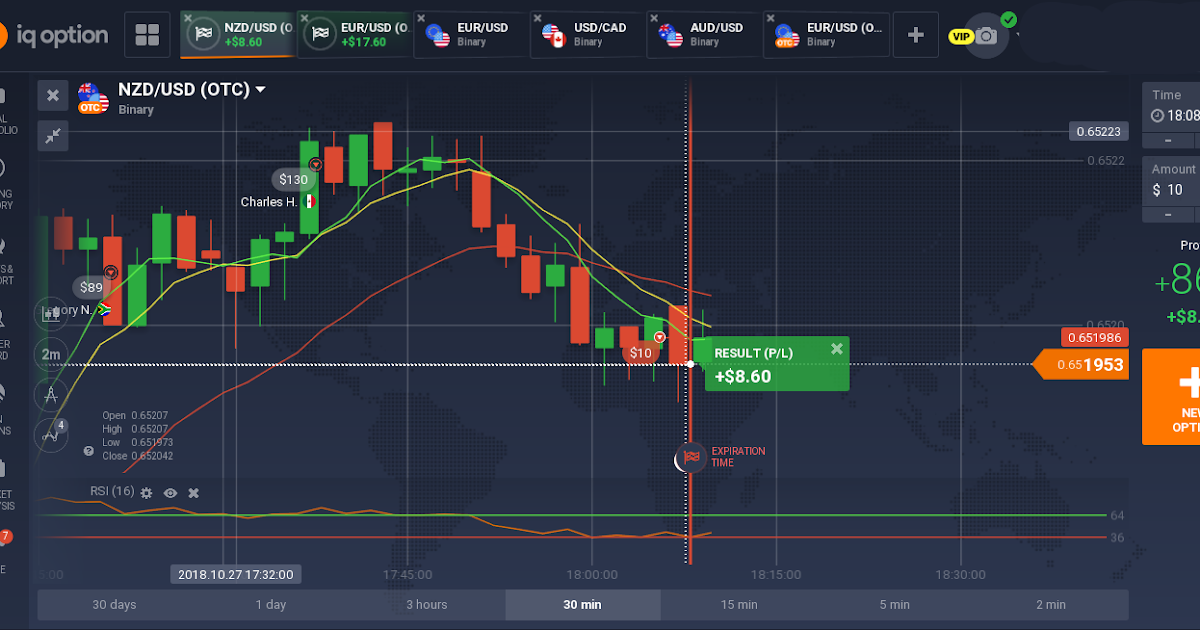Add a new asset tab with plus

point(915,35)
